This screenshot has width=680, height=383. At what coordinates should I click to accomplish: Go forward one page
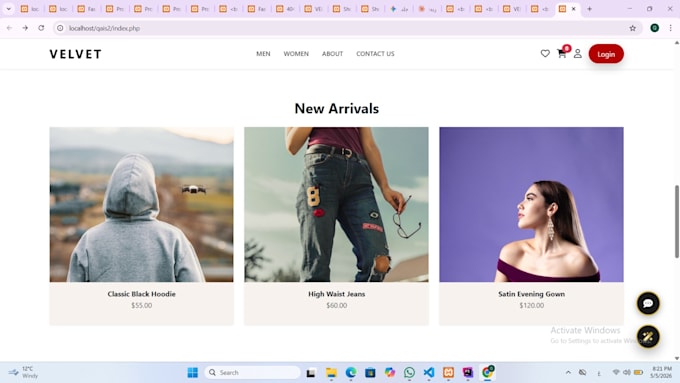coord(25,28)
